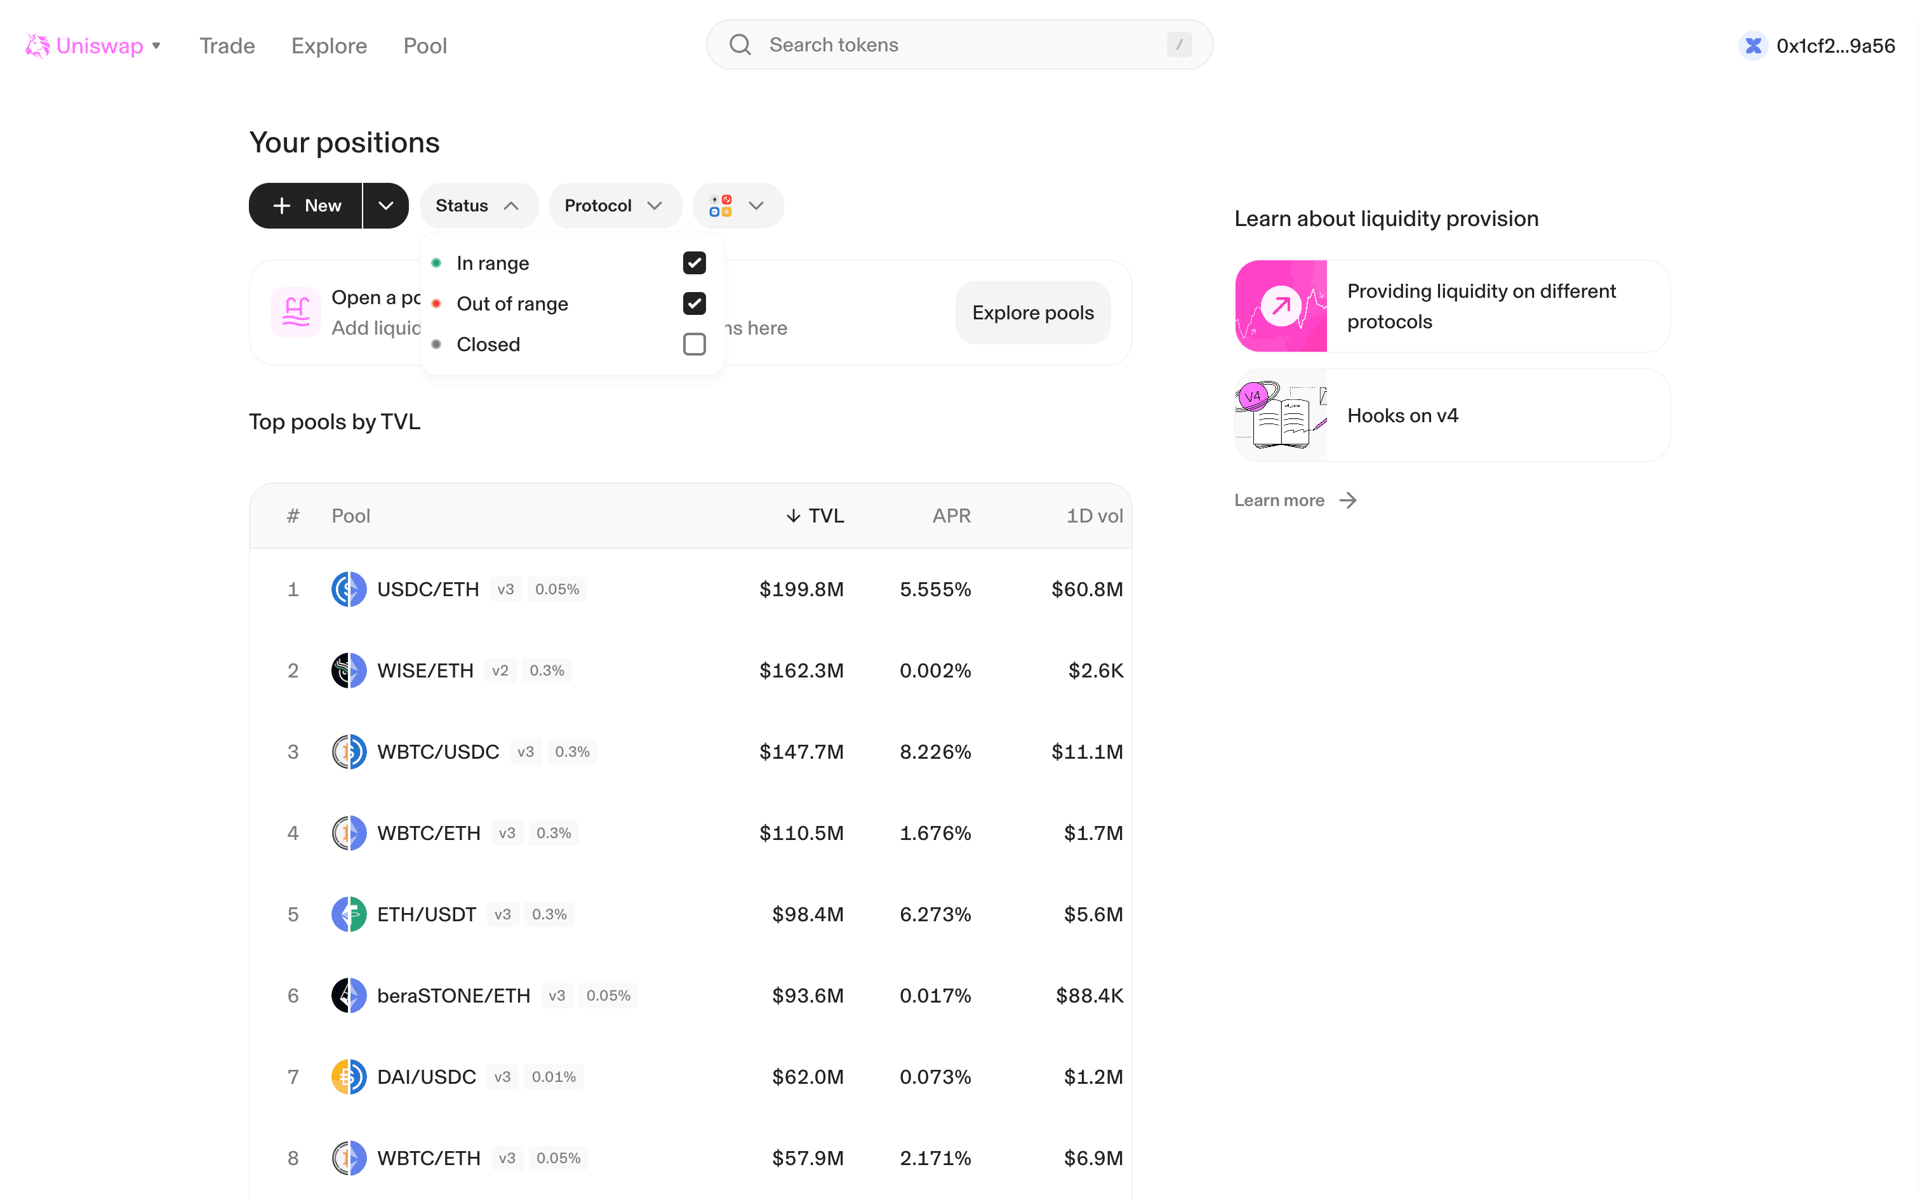Click the slash shortcut key badge
Viewport: 1920px width, 1200px height.
coord(1179,45)
